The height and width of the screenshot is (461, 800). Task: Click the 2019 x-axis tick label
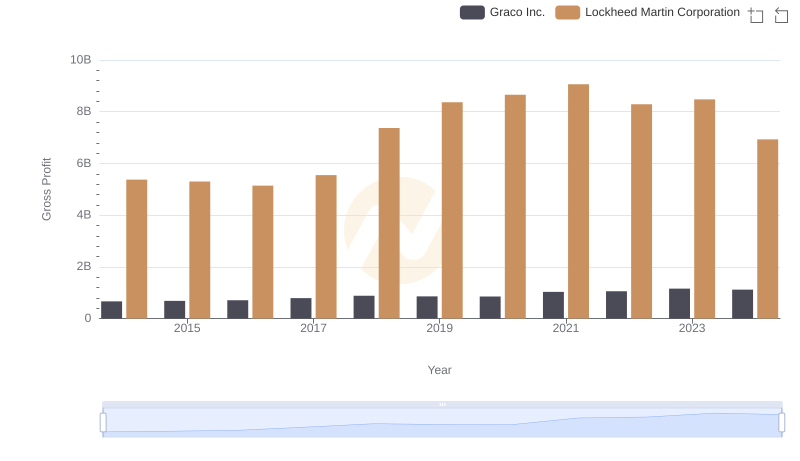[x=439, y=329]
